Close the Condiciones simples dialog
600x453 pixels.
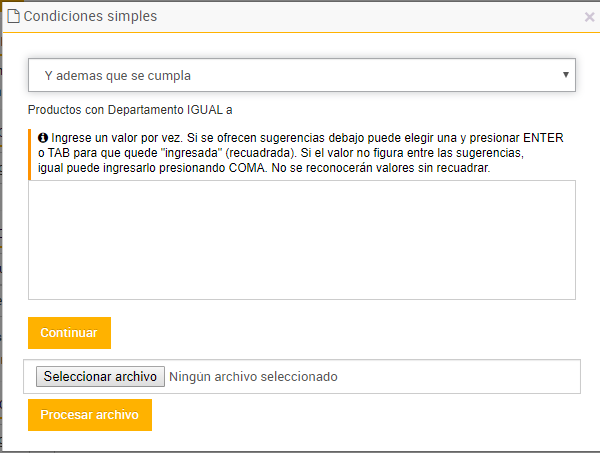(x=589, y=17)
